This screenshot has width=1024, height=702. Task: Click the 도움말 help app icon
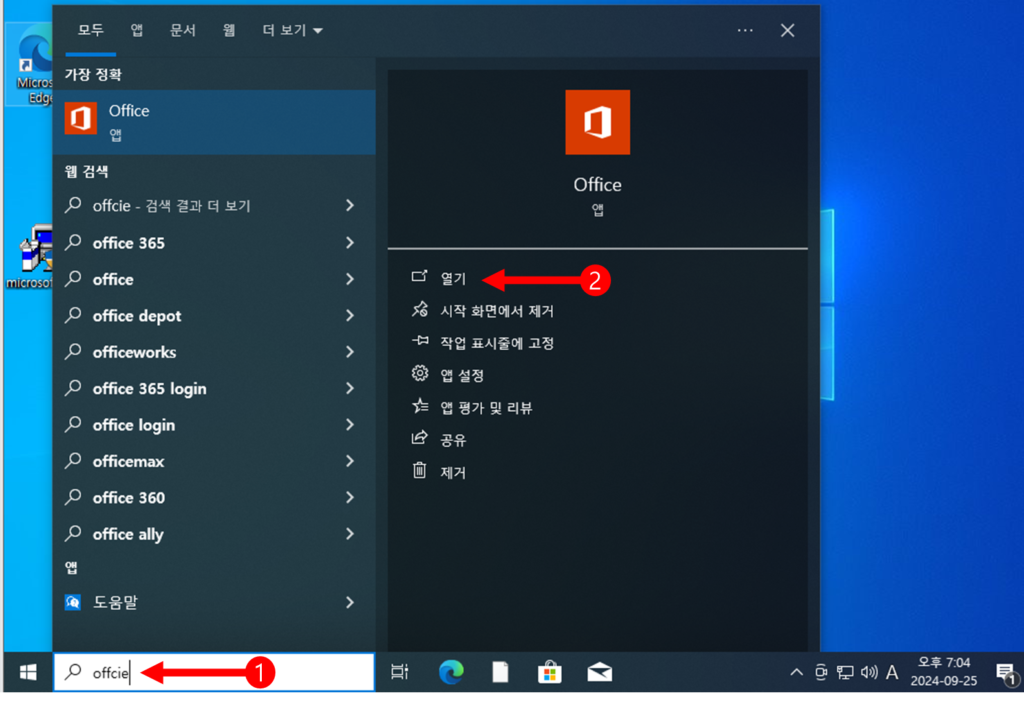pos(73,602)
